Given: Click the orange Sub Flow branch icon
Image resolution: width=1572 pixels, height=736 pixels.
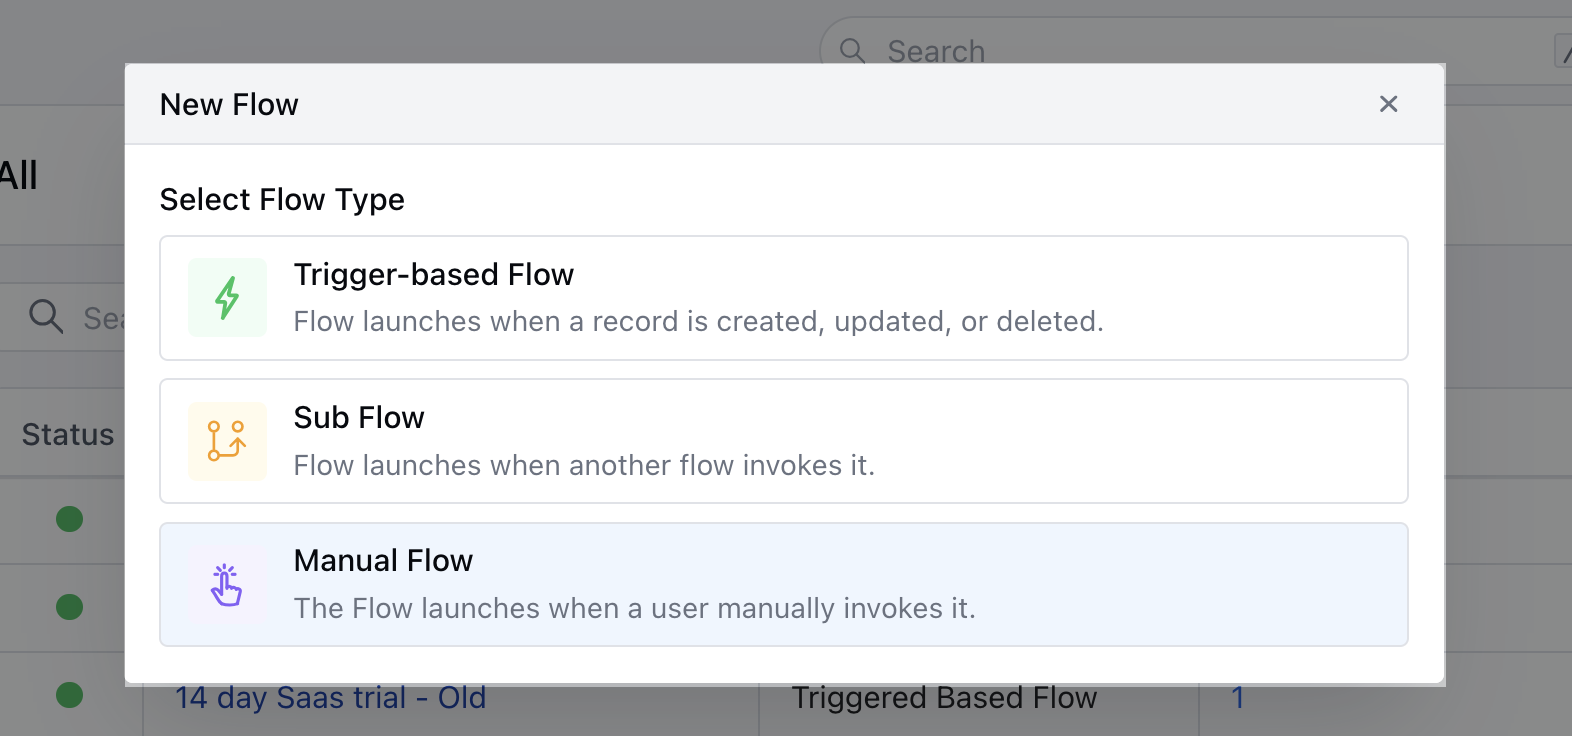Looking at the screenshot, I should pos(227,441).
